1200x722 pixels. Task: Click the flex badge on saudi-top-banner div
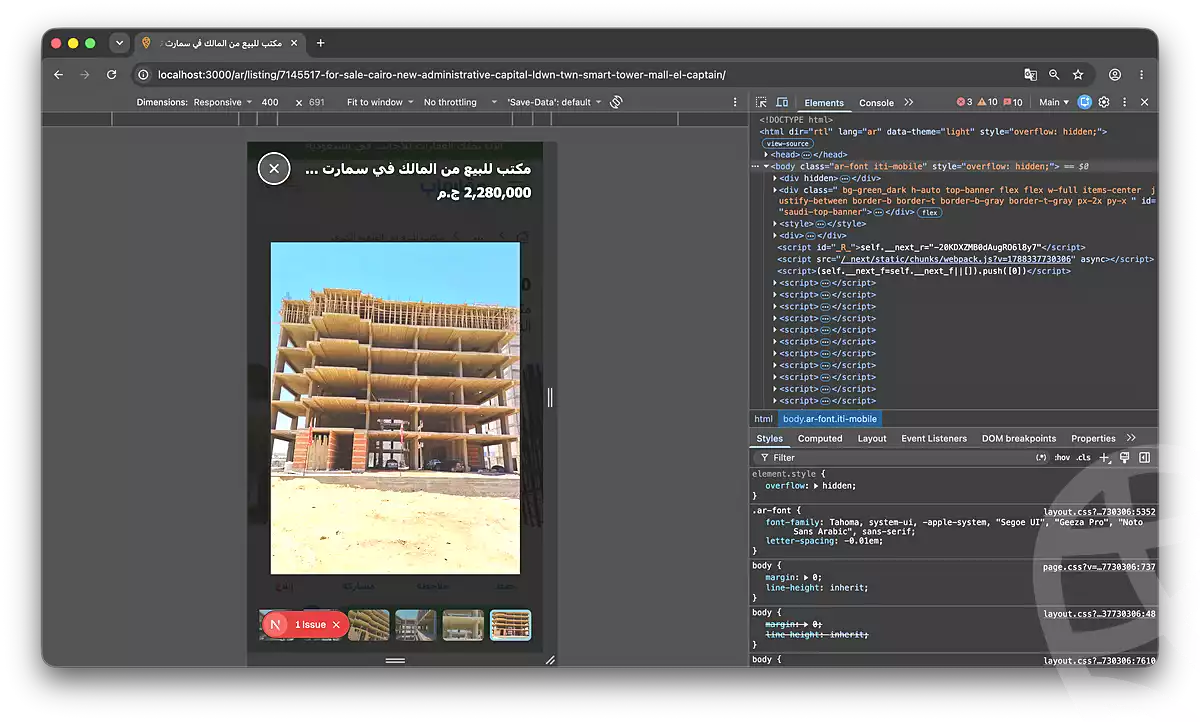click(930, 213)
